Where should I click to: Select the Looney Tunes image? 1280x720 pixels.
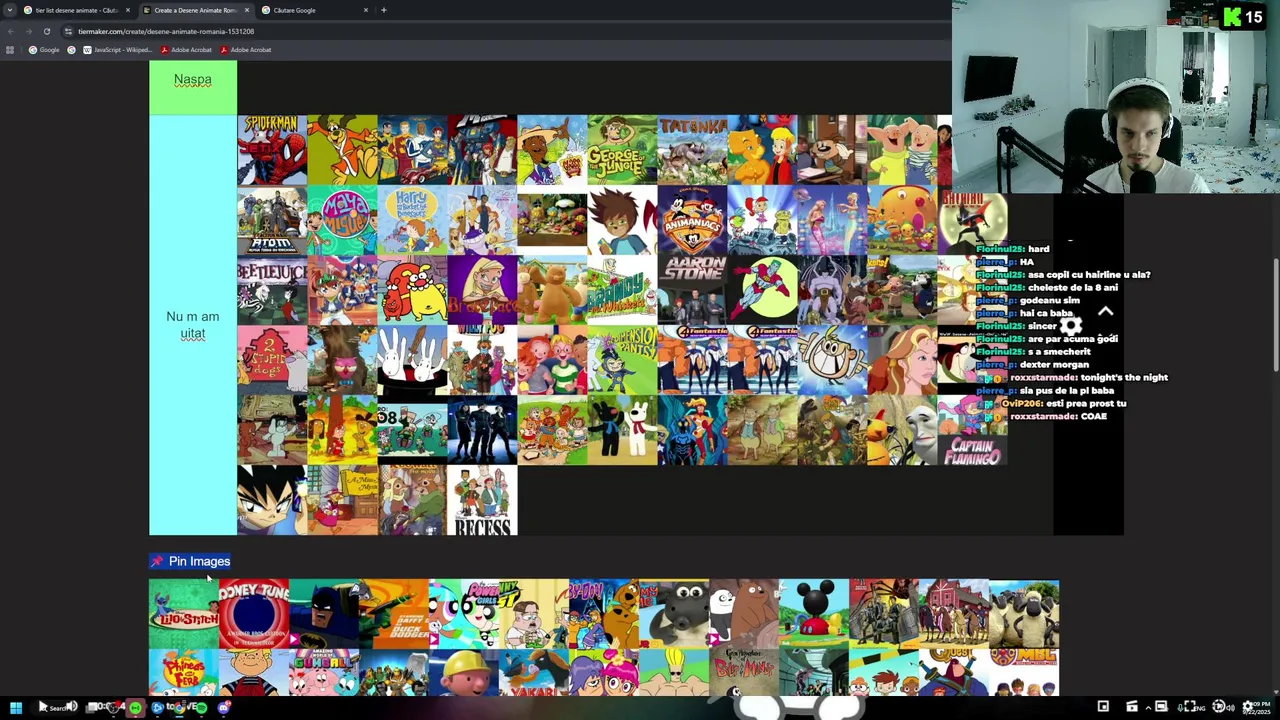coord(254,614)
